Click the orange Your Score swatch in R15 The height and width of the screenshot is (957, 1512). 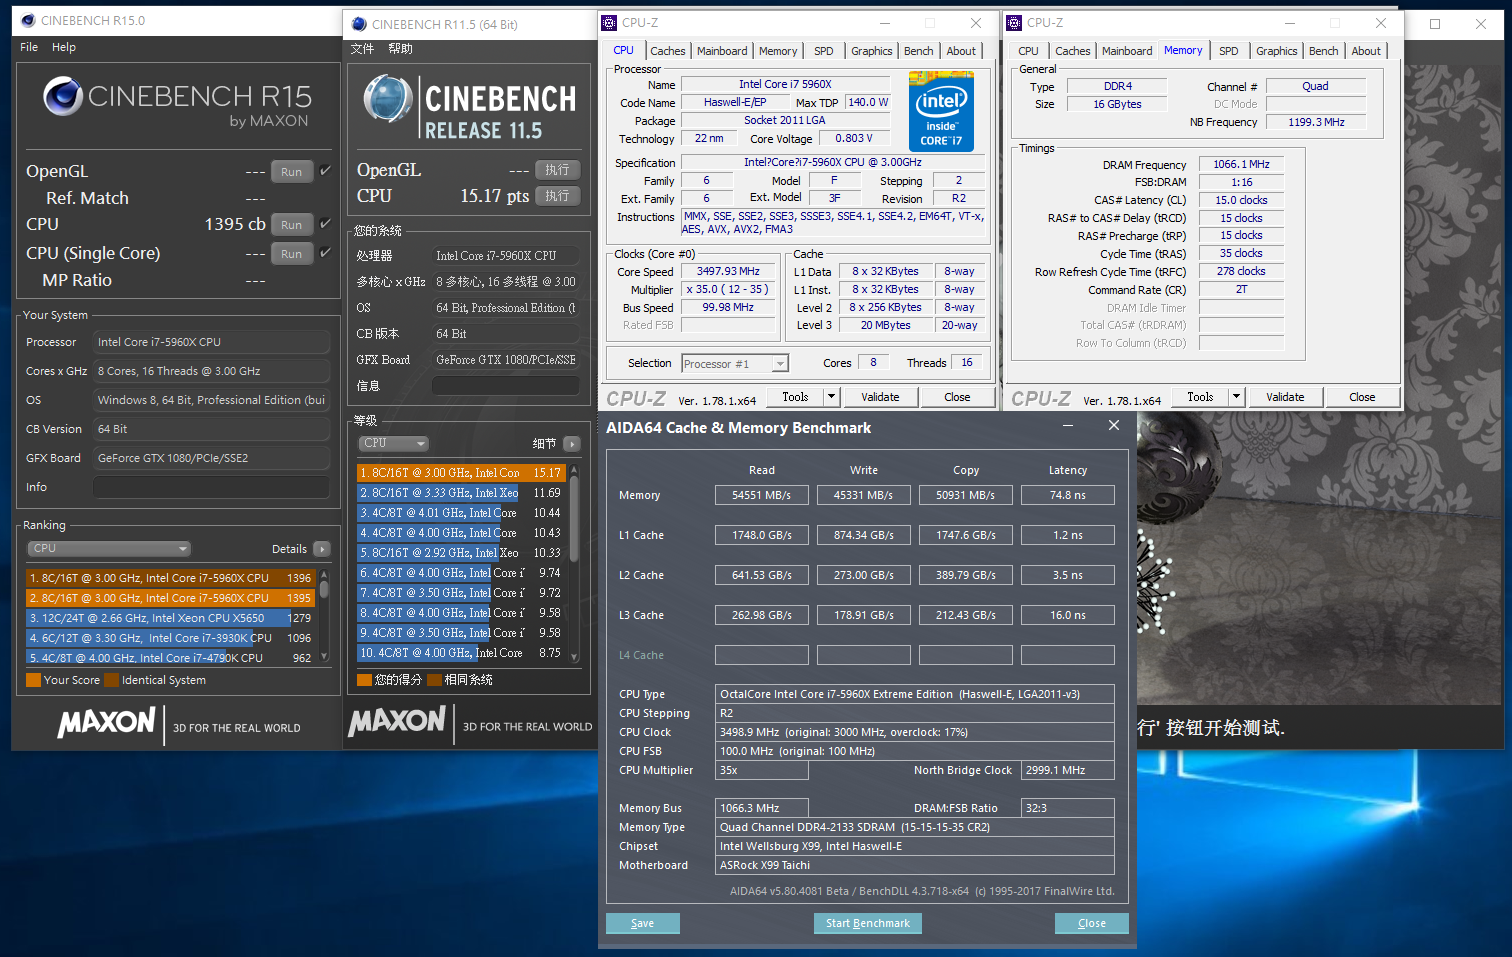click(x=33, y=680)
